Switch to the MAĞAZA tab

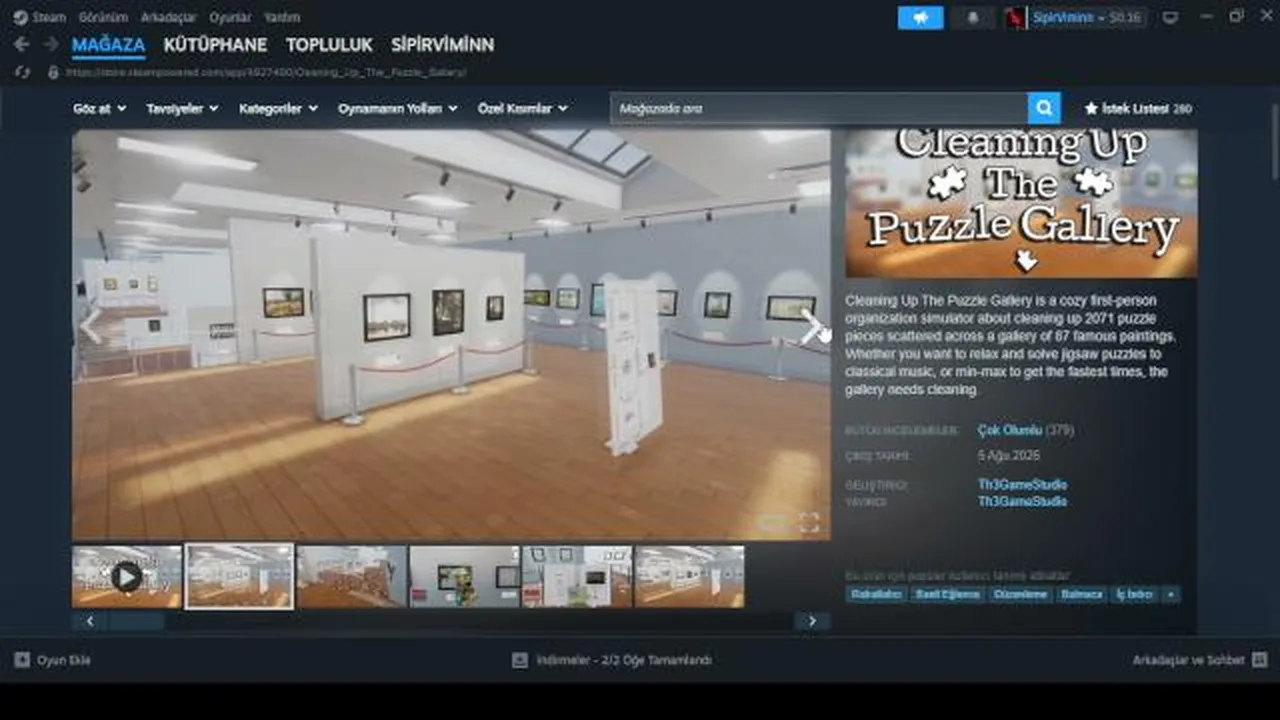[x=108, y=45]
